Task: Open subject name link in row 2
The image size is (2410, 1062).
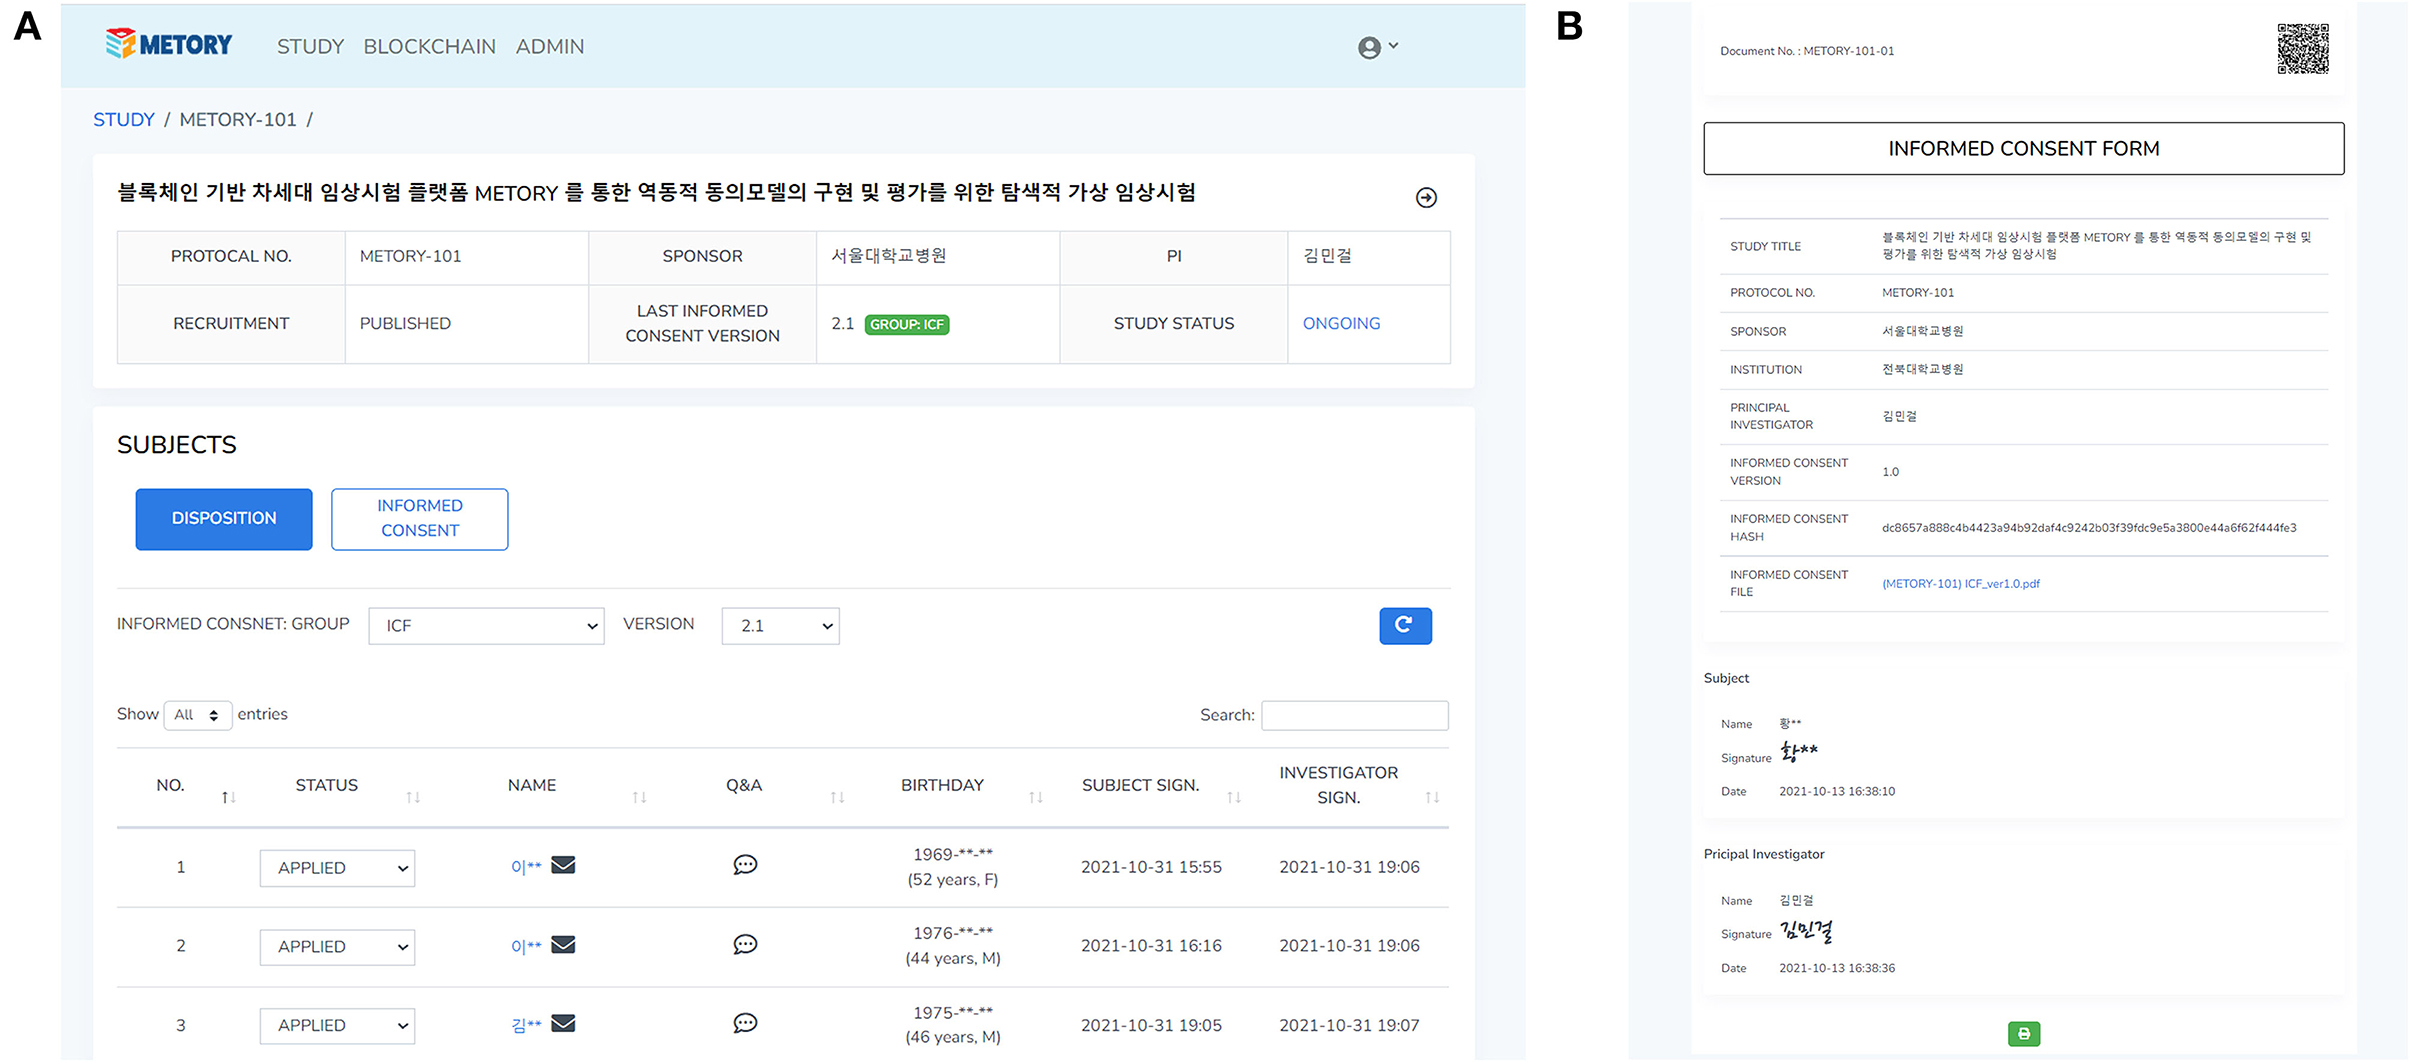Action: click(x=526, y=946)
